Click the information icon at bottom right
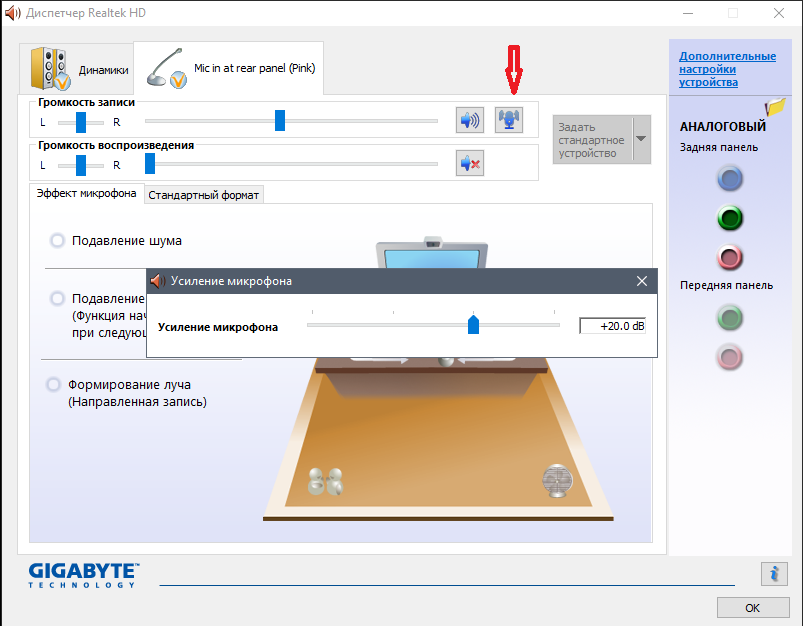 (773, 573)
